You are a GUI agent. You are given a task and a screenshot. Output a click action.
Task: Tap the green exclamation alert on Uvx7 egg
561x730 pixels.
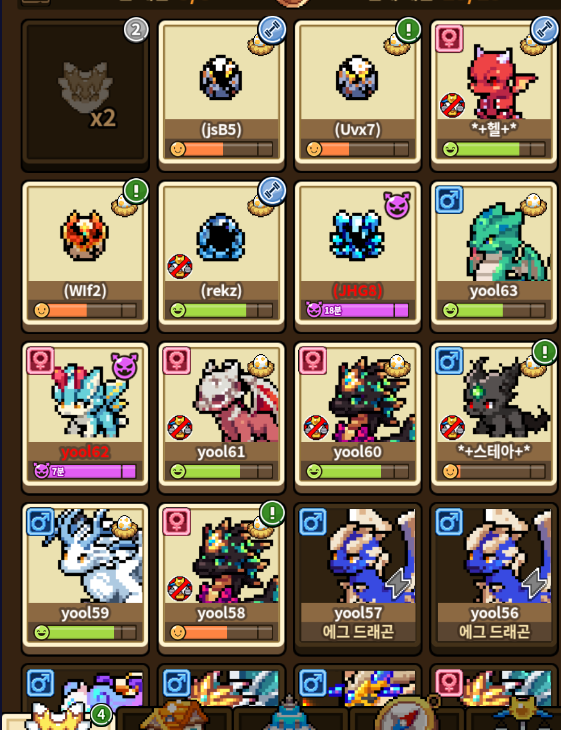click(408, 30)
